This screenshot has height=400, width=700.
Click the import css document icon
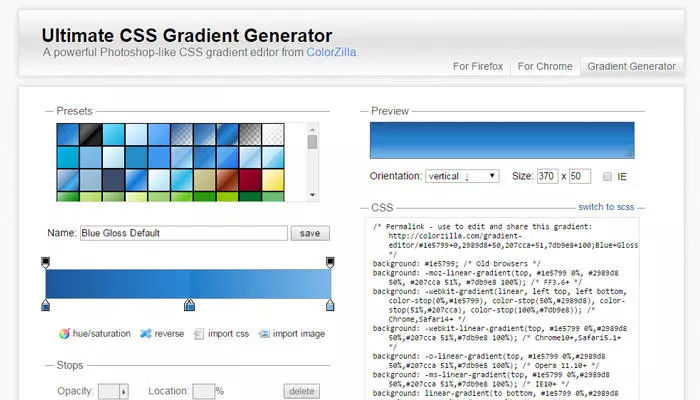[199, 333]
